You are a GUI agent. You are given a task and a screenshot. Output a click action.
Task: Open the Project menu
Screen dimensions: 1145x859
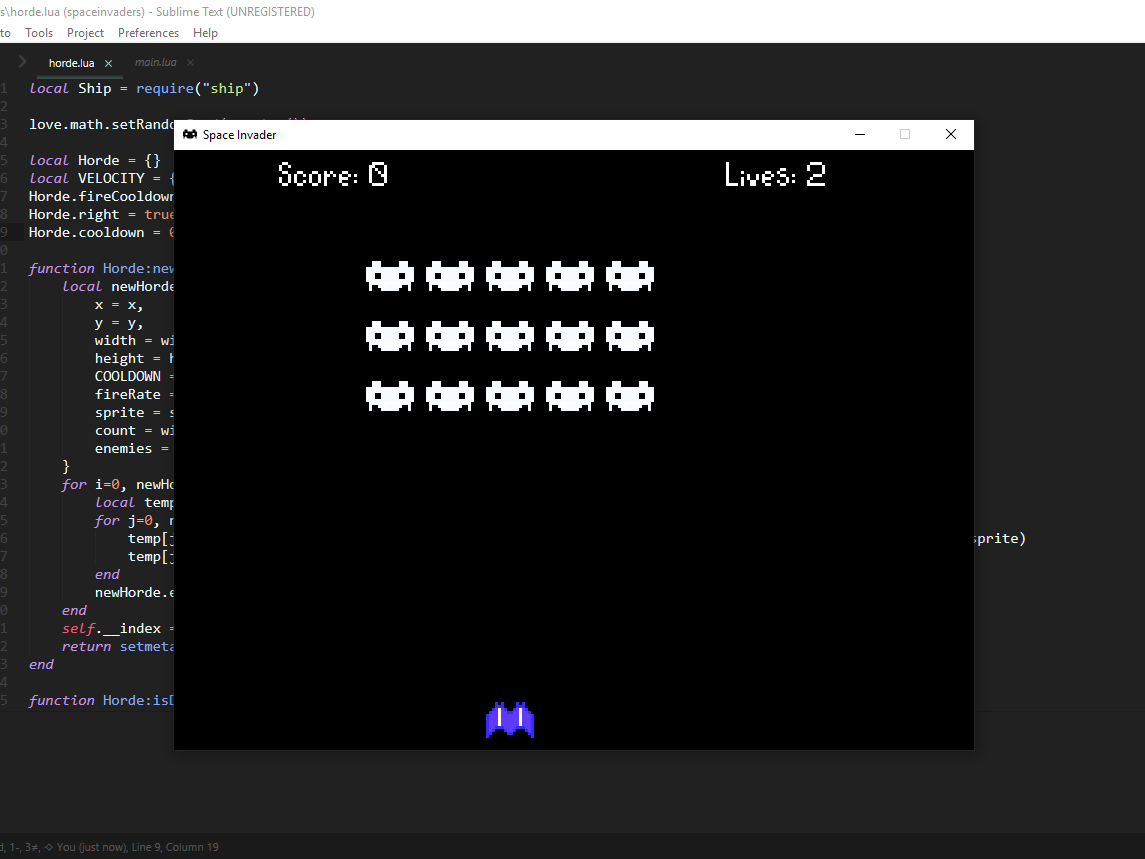coord(85,33)
